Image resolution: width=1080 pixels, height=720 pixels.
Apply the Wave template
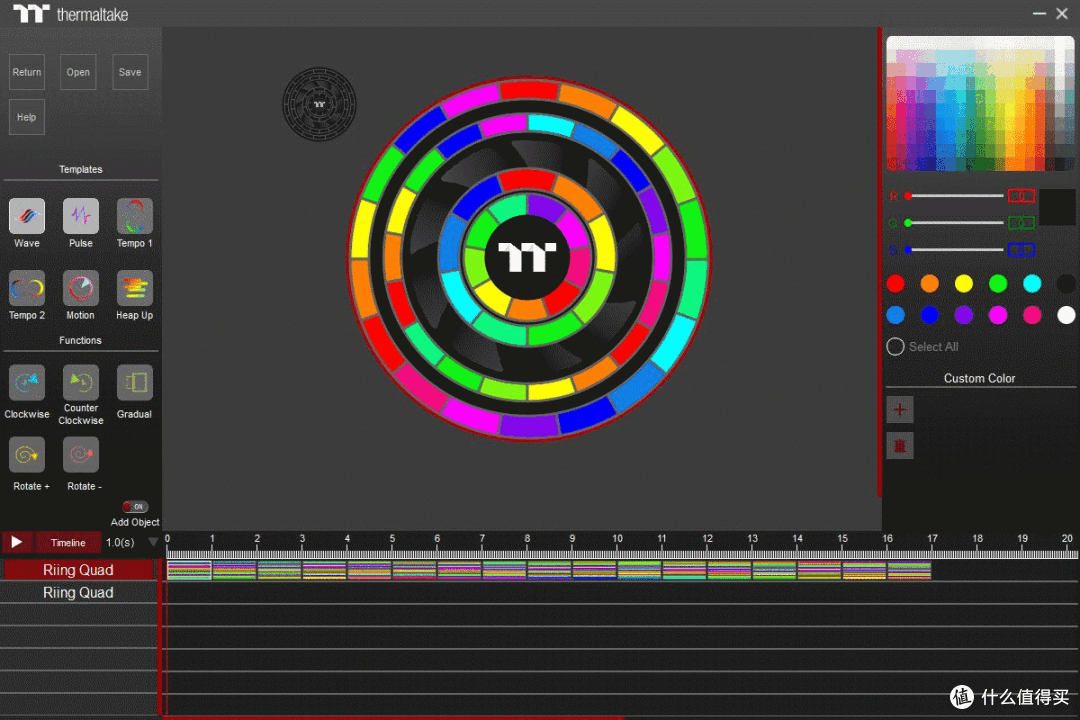point(27,216)
